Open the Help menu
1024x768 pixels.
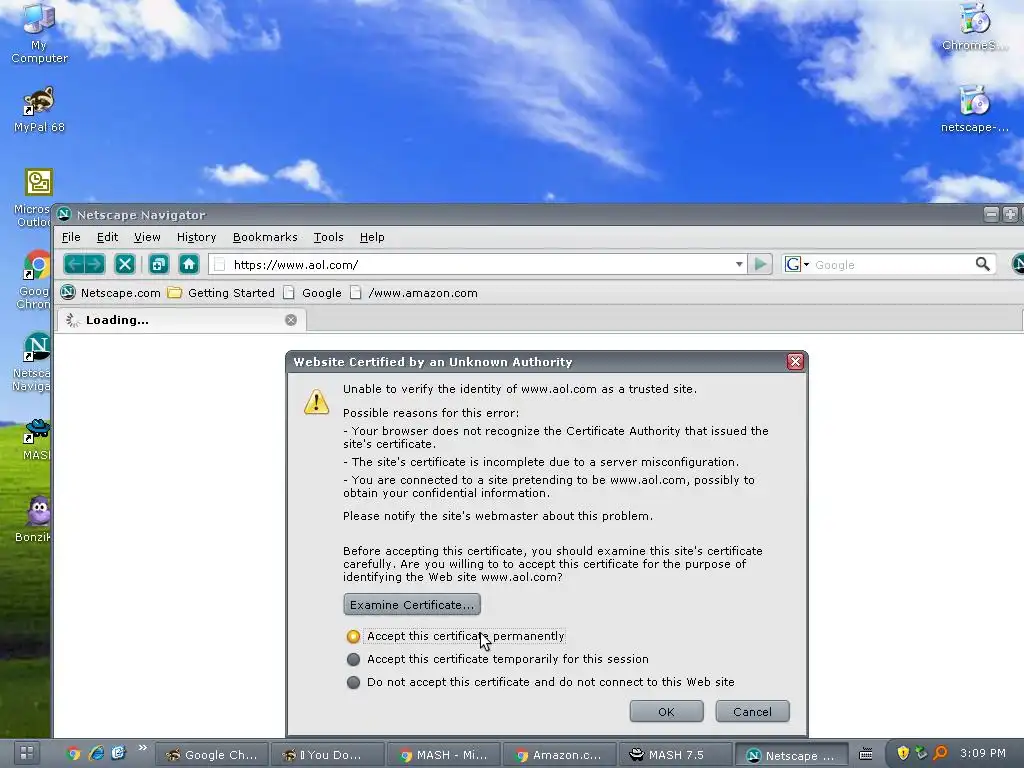click(x=372, y=237)
